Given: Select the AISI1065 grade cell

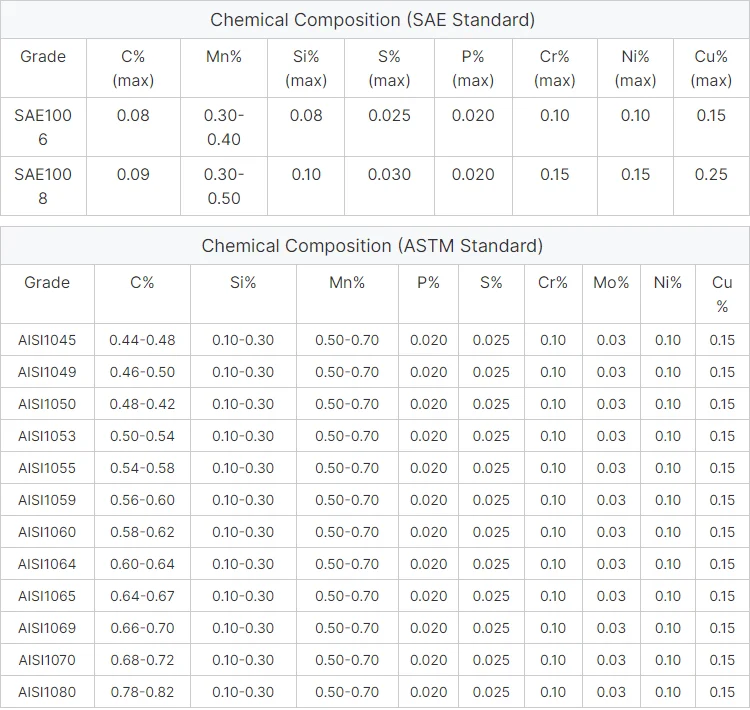Looking at the screenshot, I should click(47, 596).
